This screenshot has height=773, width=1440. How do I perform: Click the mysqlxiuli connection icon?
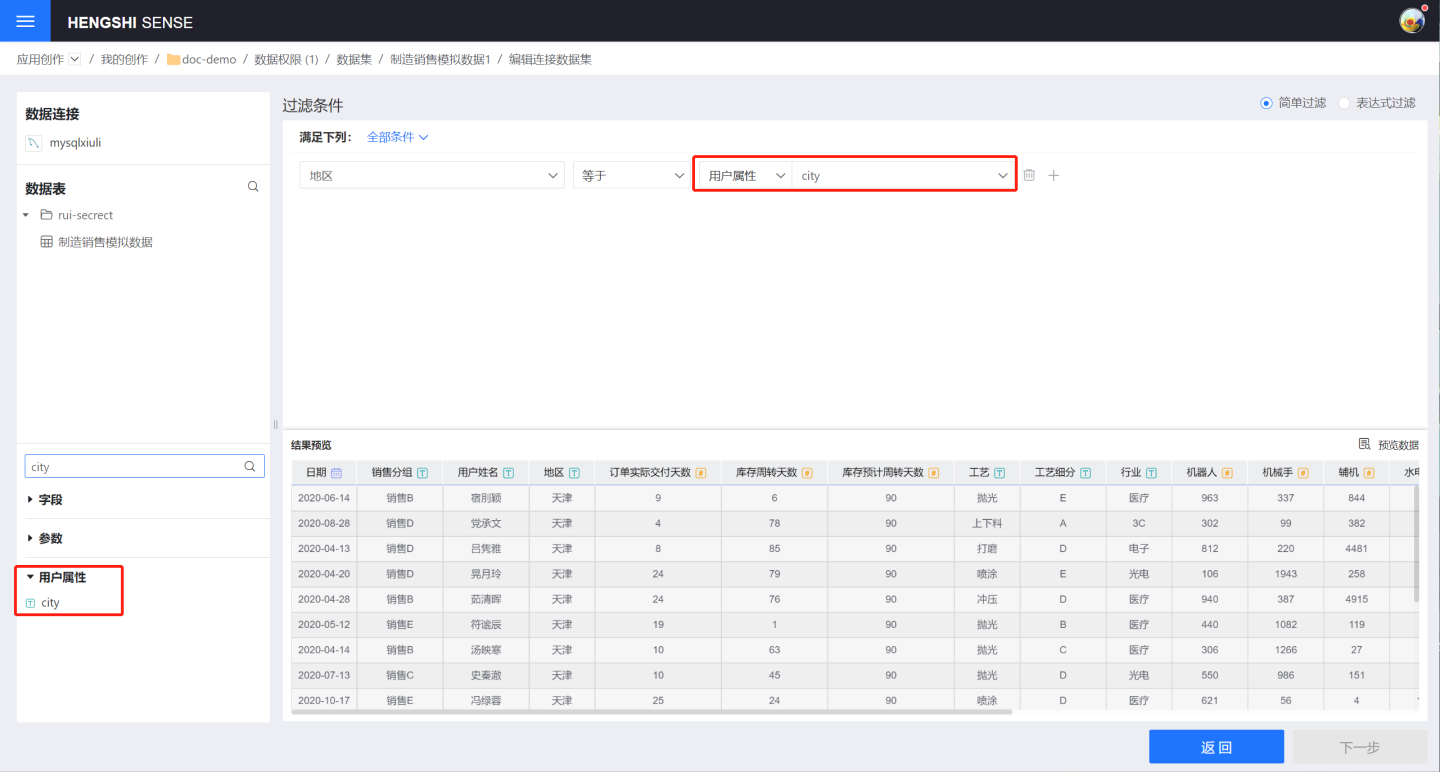[33, 143]
